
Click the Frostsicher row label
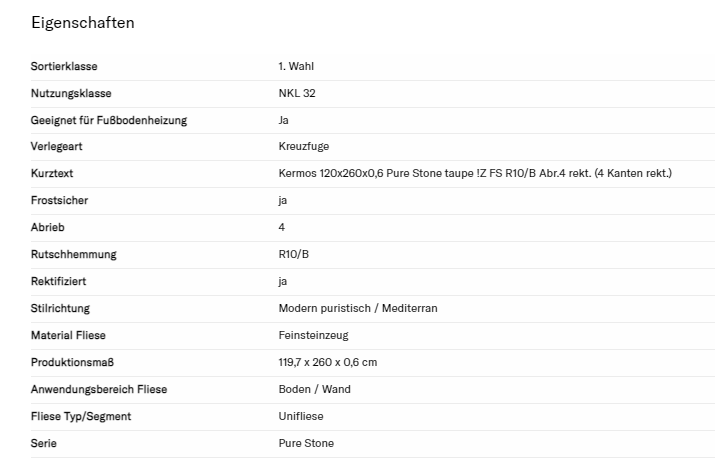point(60,201)
